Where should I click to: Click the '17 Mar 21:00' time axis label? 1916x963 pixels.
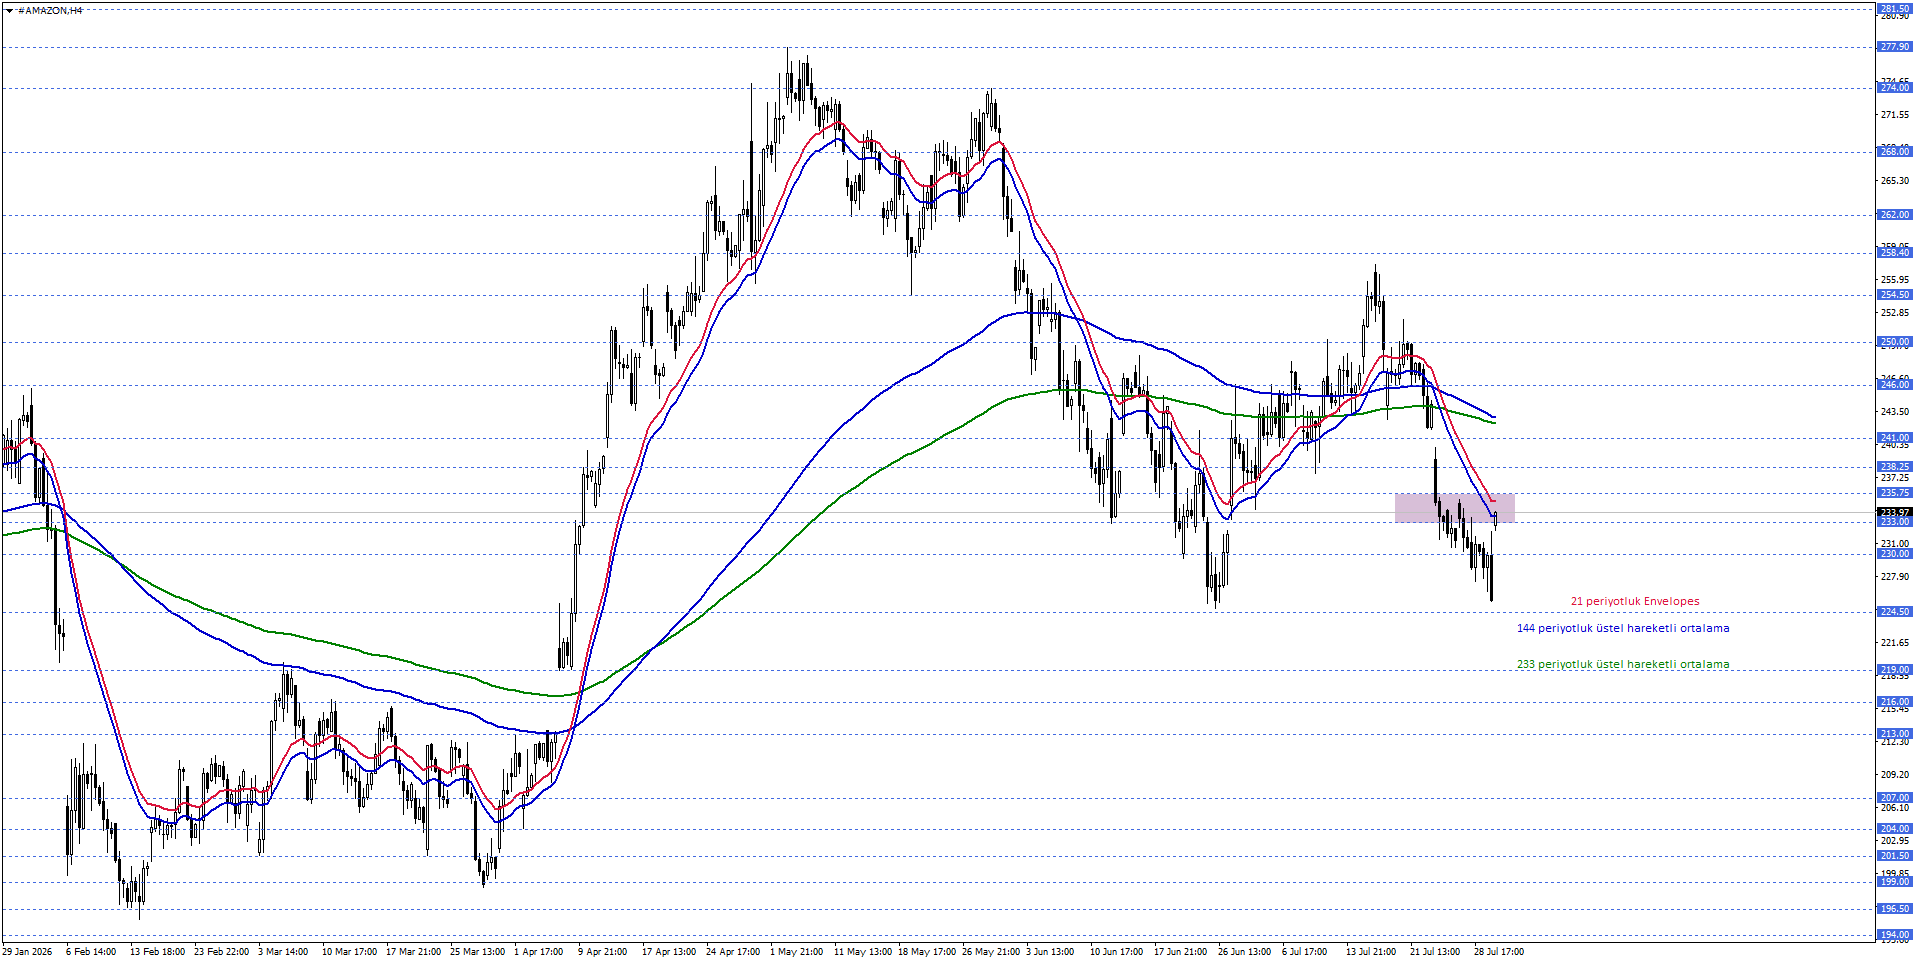tap(413, 952)
